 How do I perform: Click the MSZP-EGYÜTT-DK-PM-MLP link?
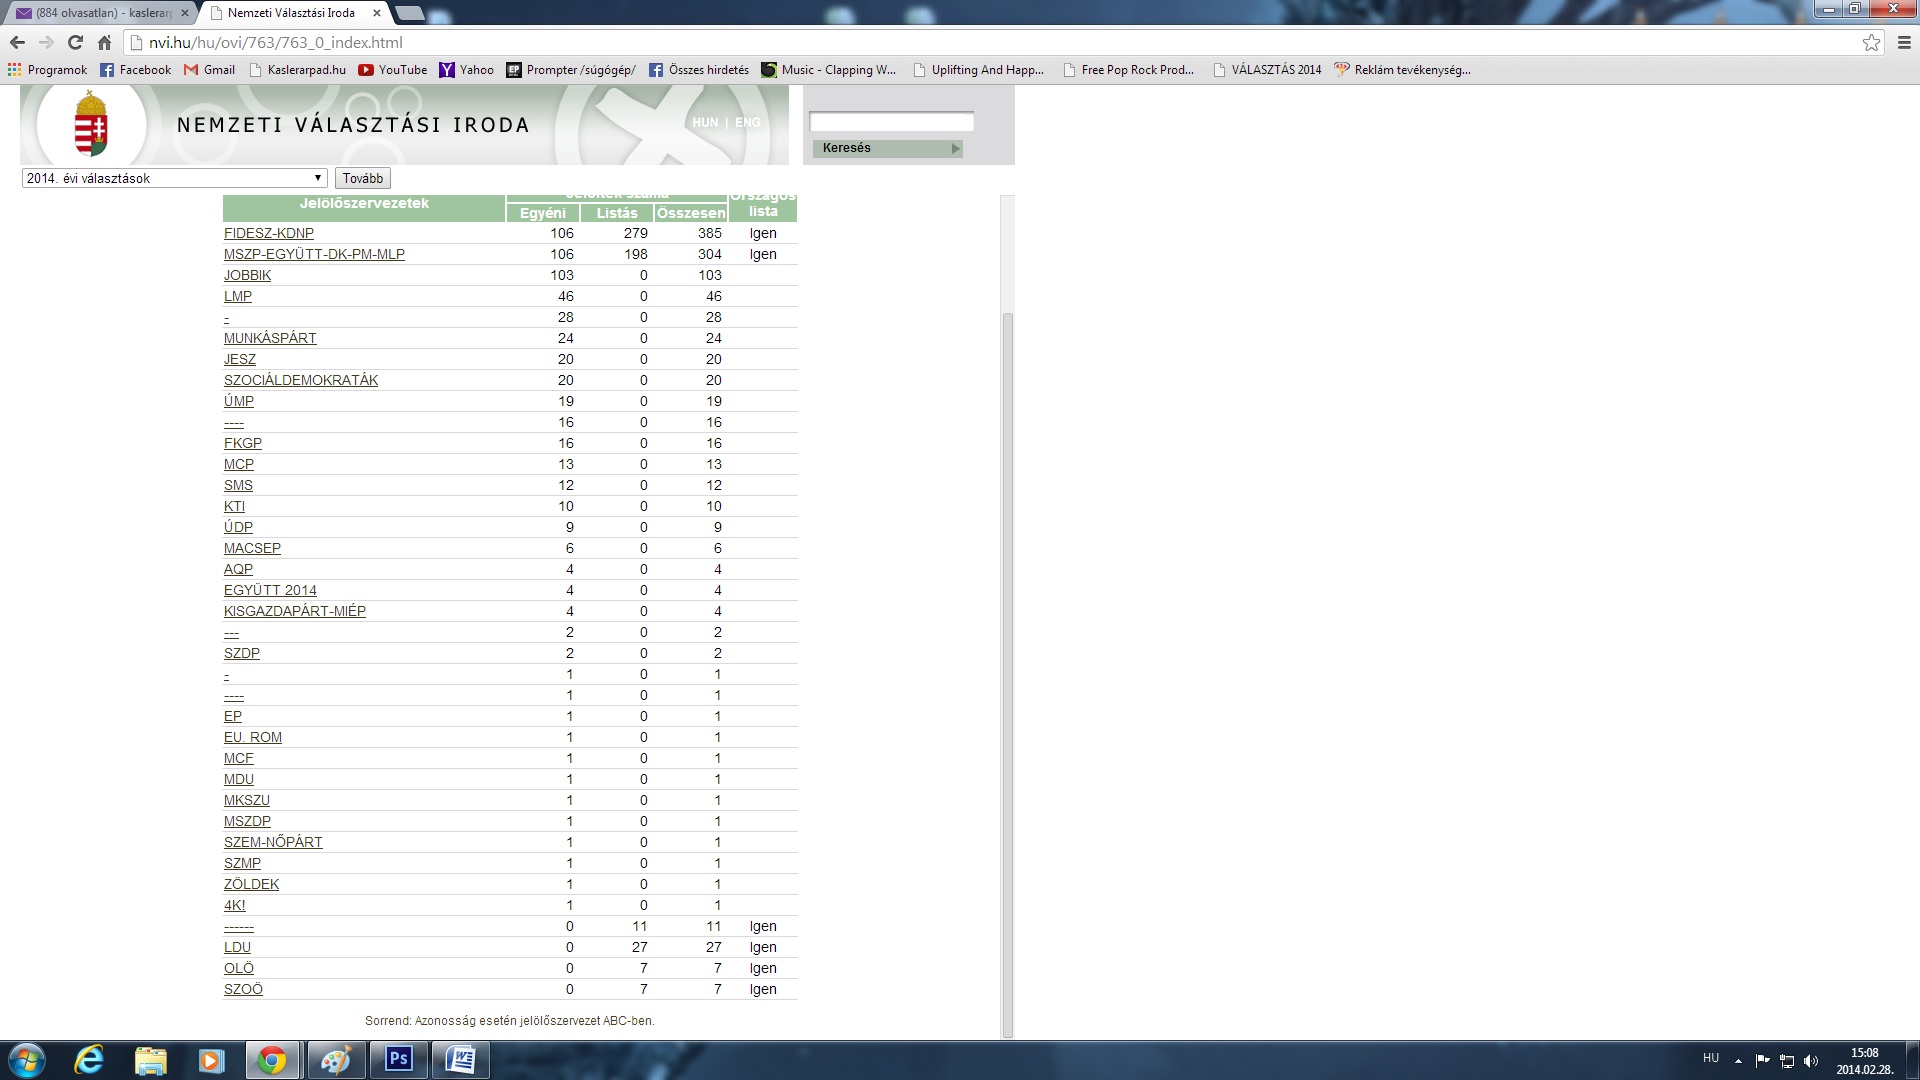[314, 254]
